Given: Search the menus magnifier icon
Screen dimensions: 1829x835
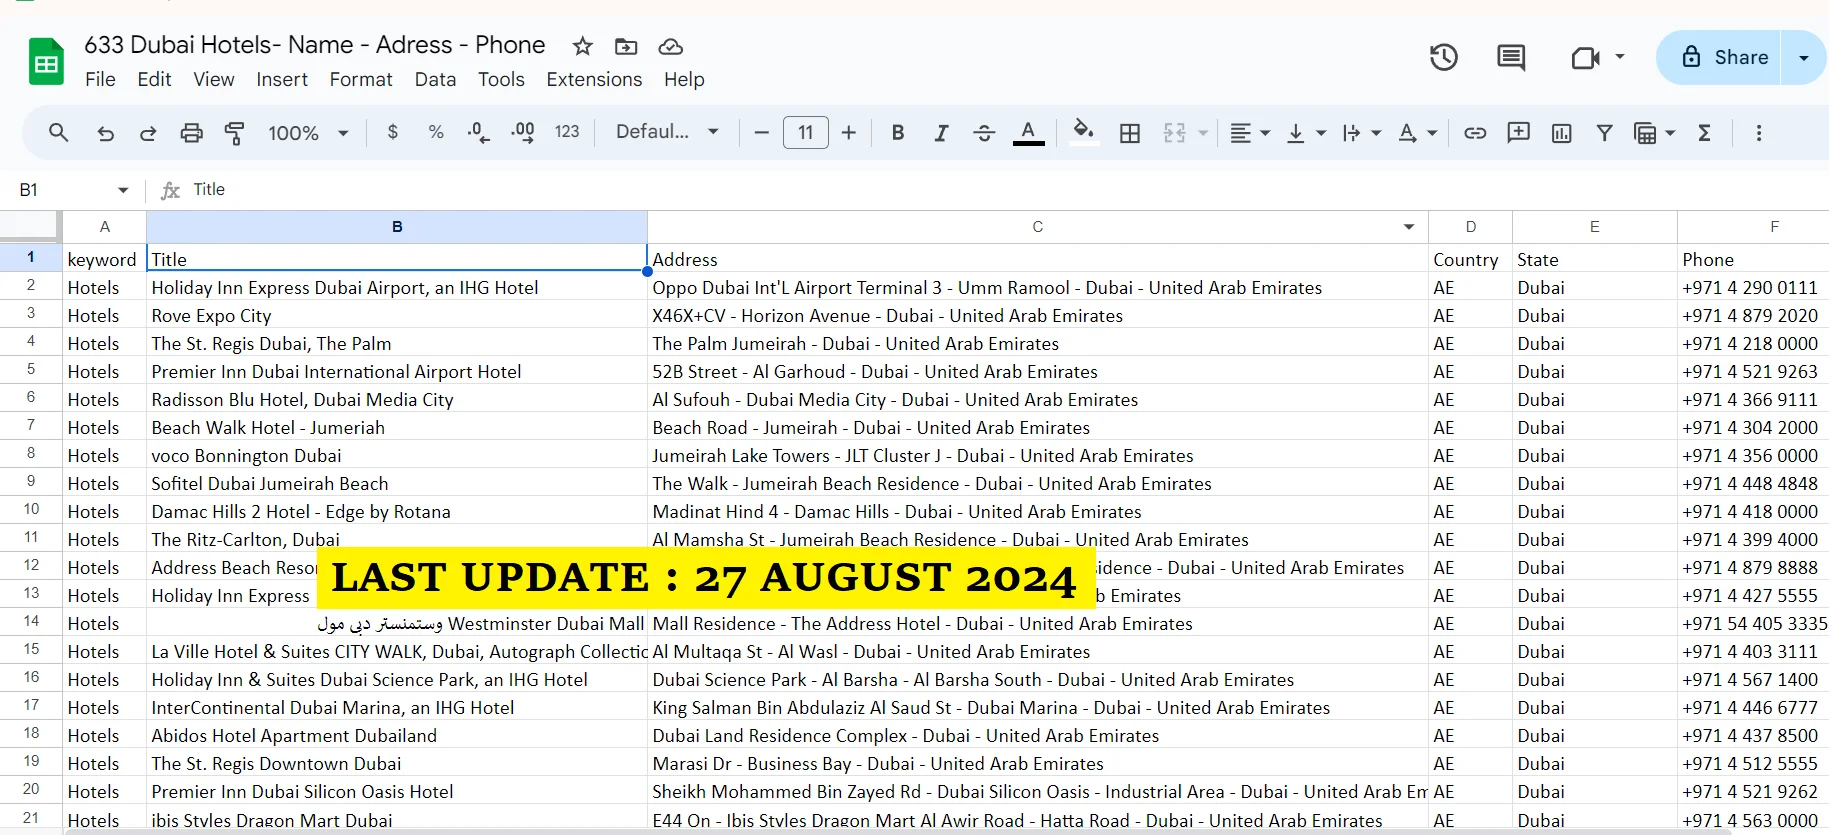Looking at the screenshot, I should click(x=59, y=132).
